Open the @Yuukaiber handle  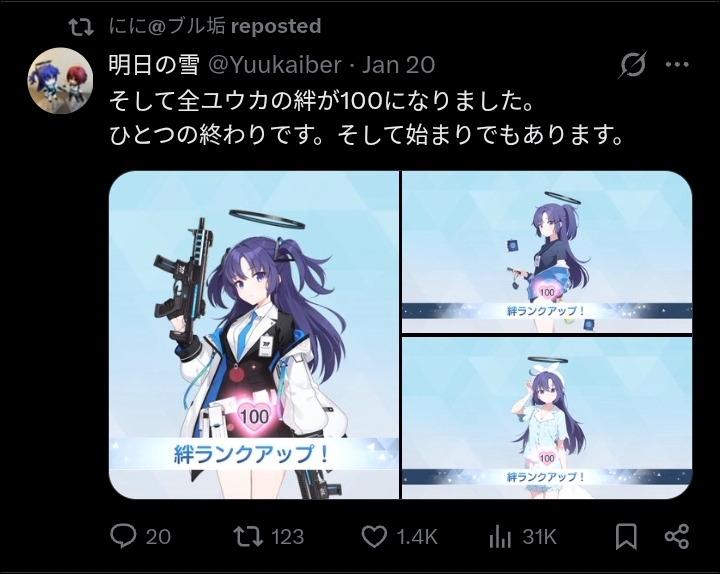coord(275,65)
